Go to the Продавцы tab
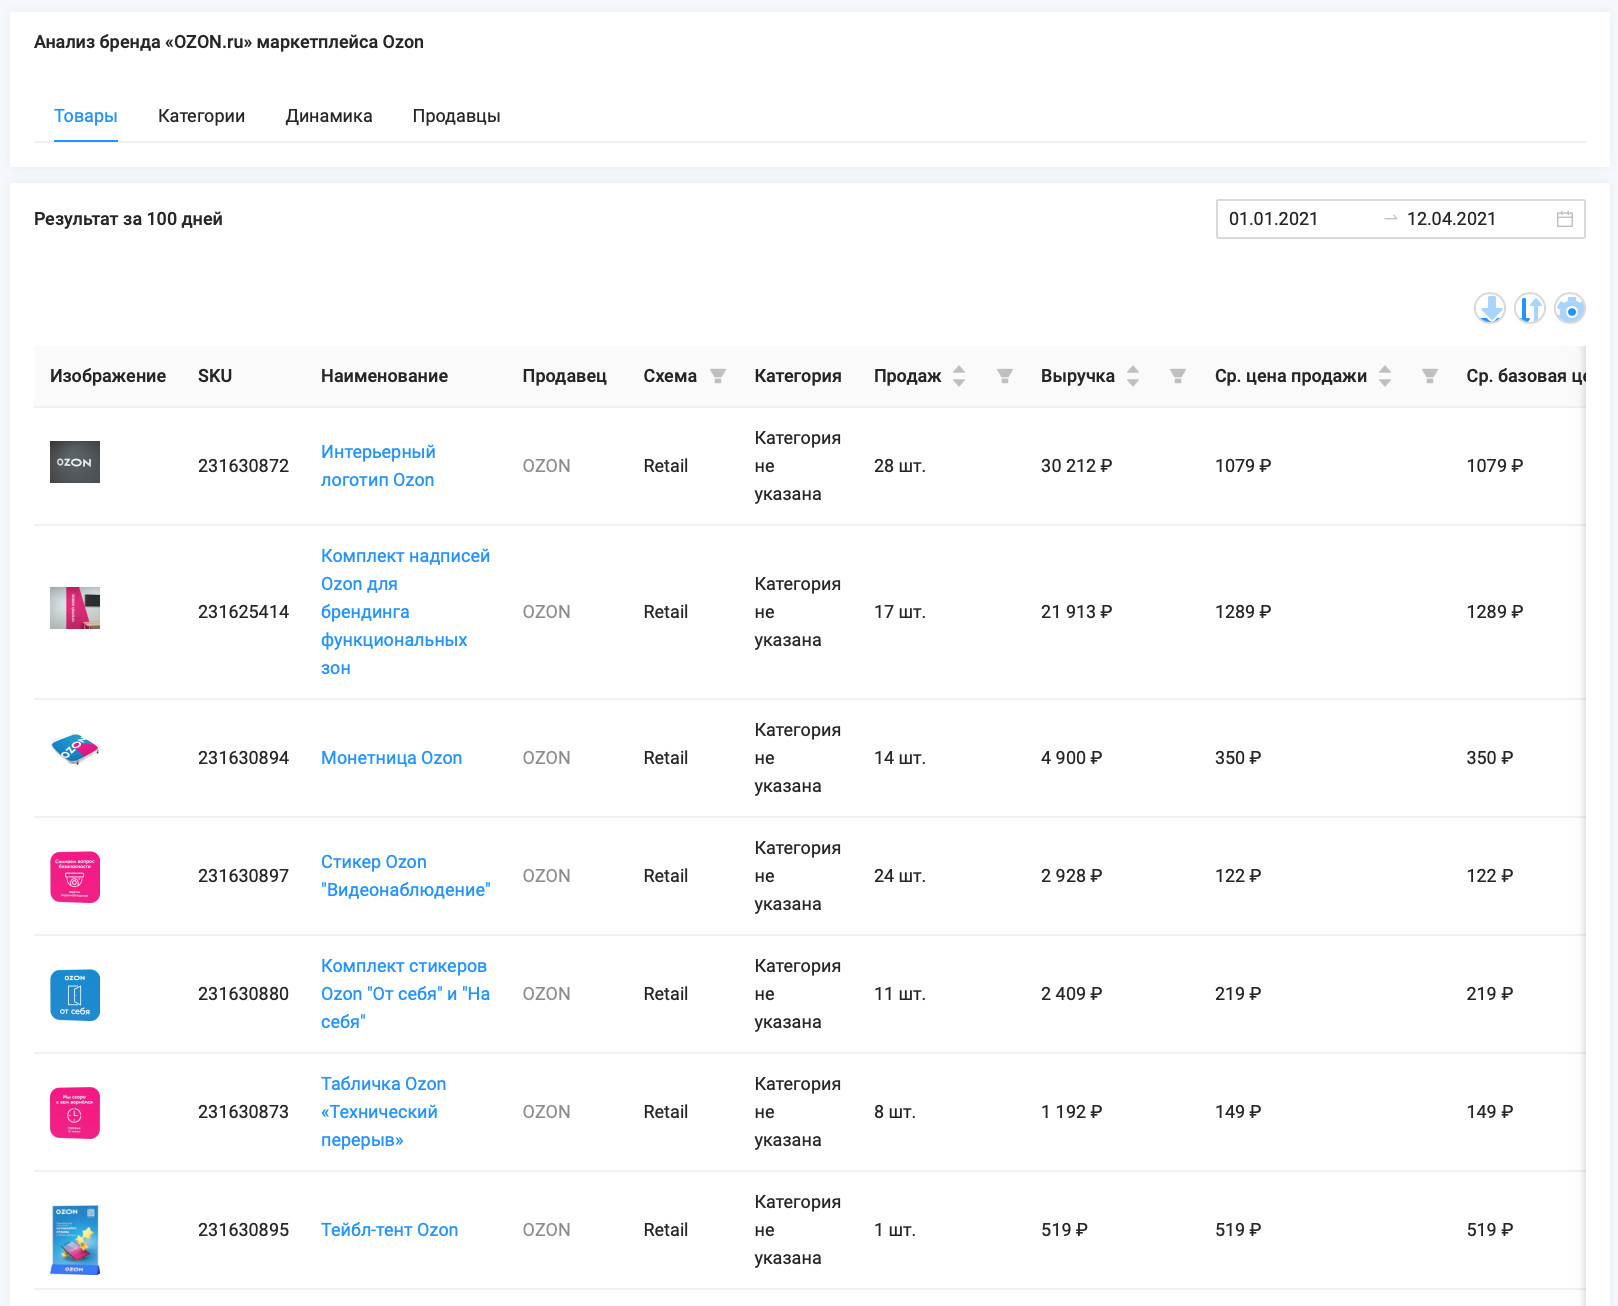 pos(456,116)
